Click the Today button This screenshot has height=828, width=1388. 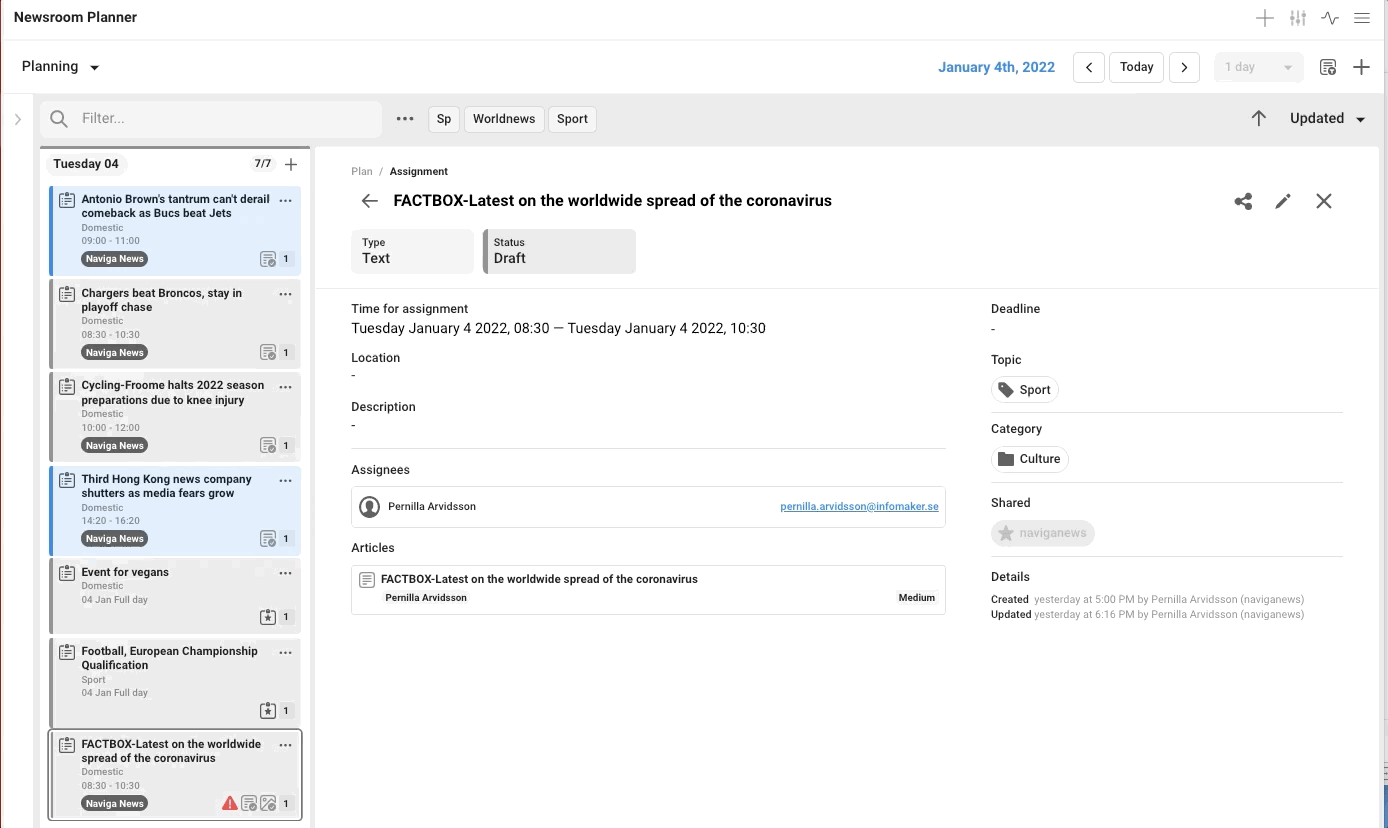tap(1136, 67)
